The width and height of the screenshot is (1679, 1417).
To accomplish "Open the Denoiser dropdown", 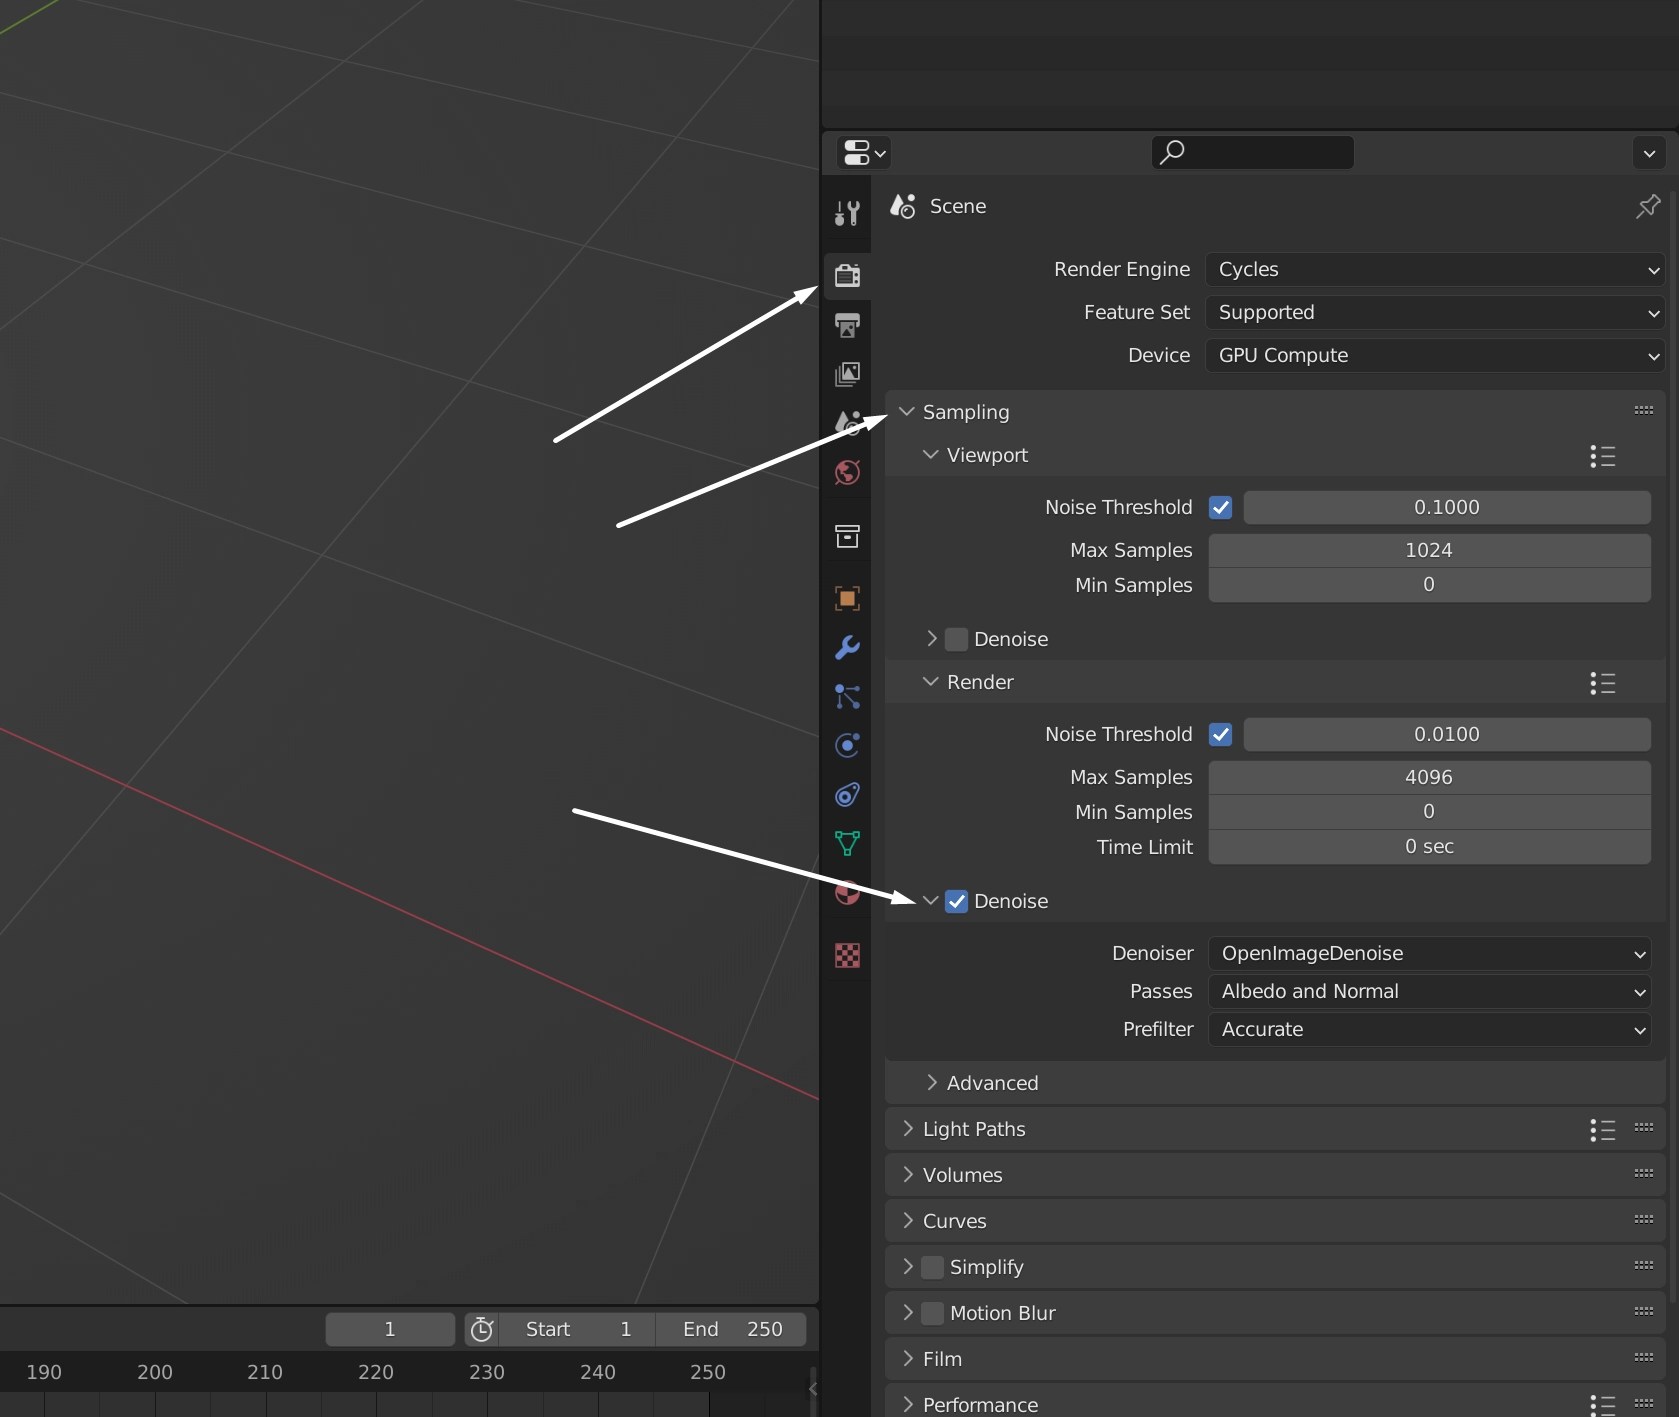I will [x=1432, y=953].
